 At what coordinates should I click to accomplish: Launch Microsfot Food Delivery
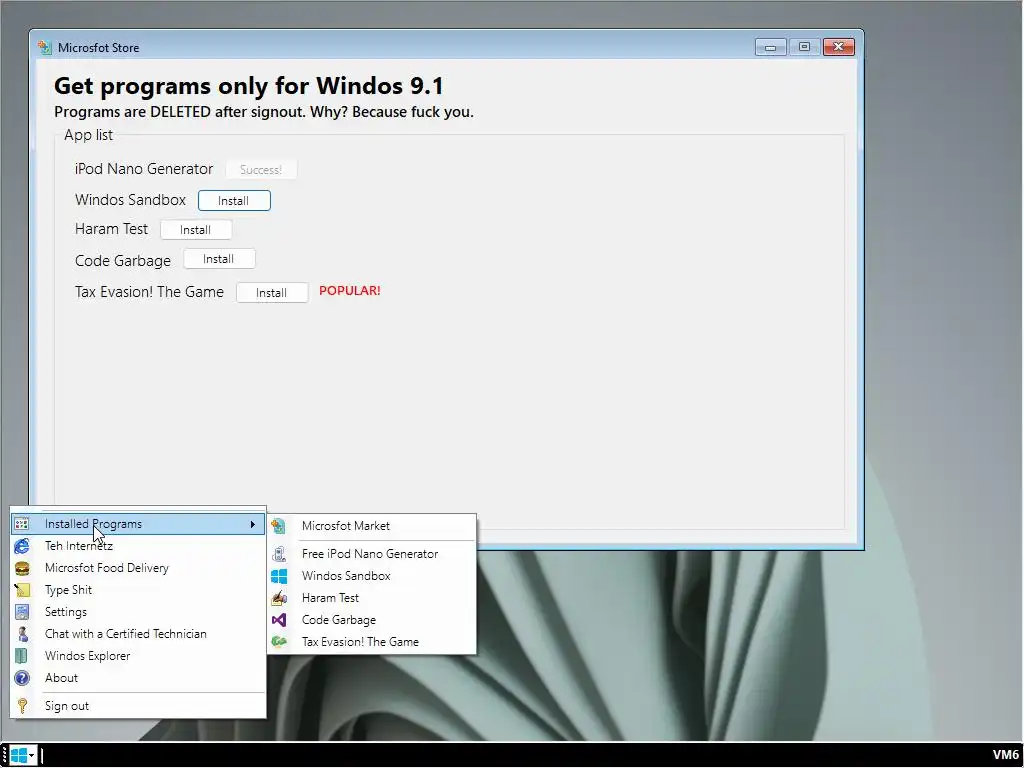point(138,568)
